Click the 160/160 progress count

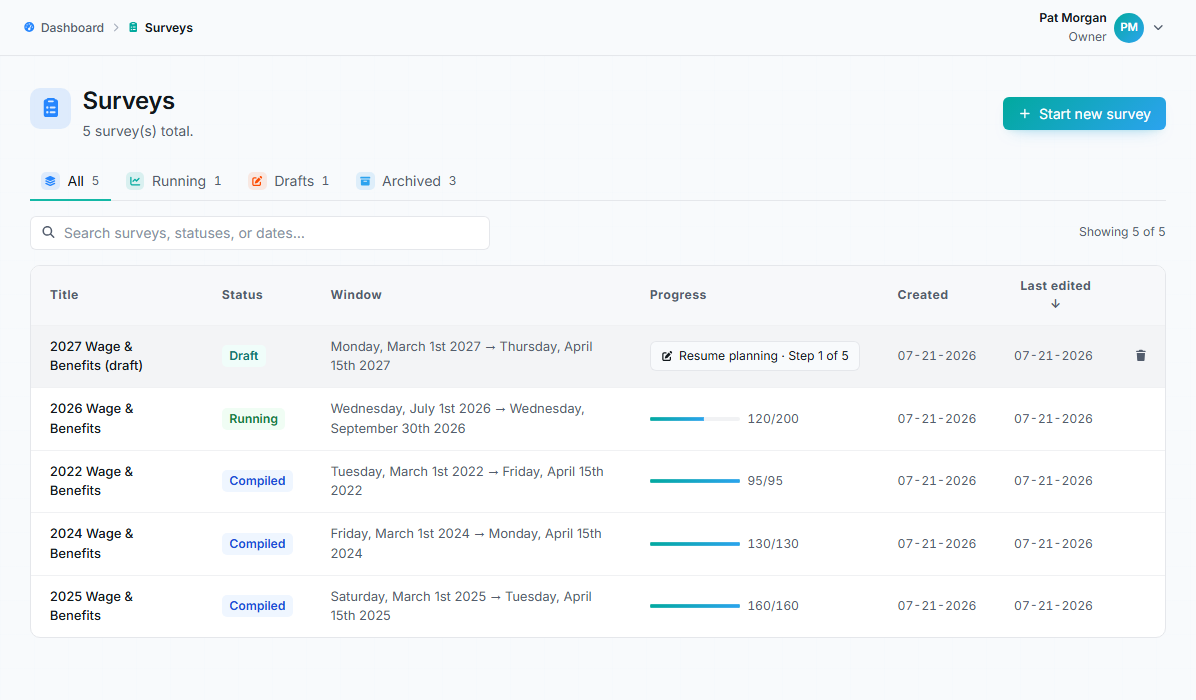tap(773, 606)
